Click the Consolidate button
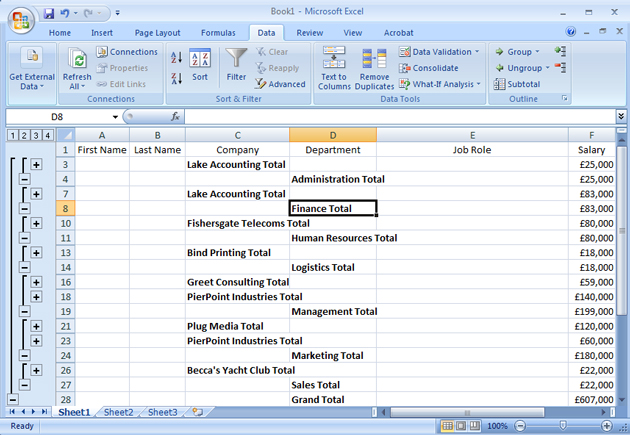This screenshot has height=435, width=630. click(428, 68)
